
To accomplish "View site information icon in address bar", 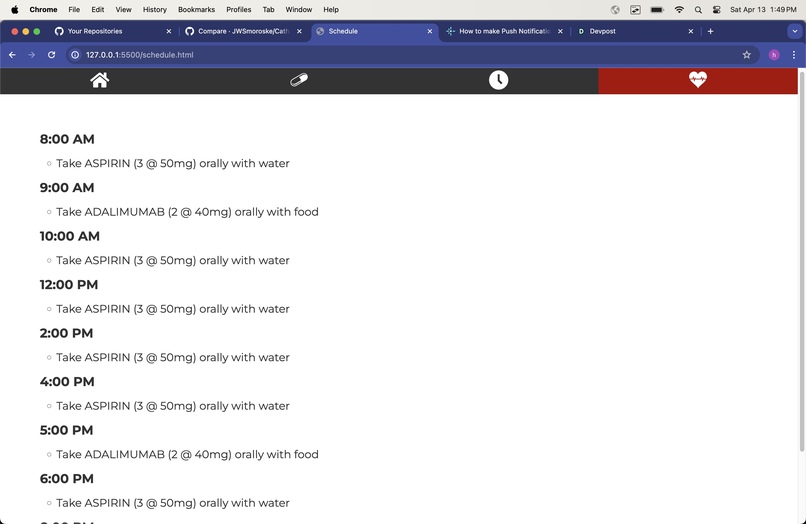I will coord(75,55).
